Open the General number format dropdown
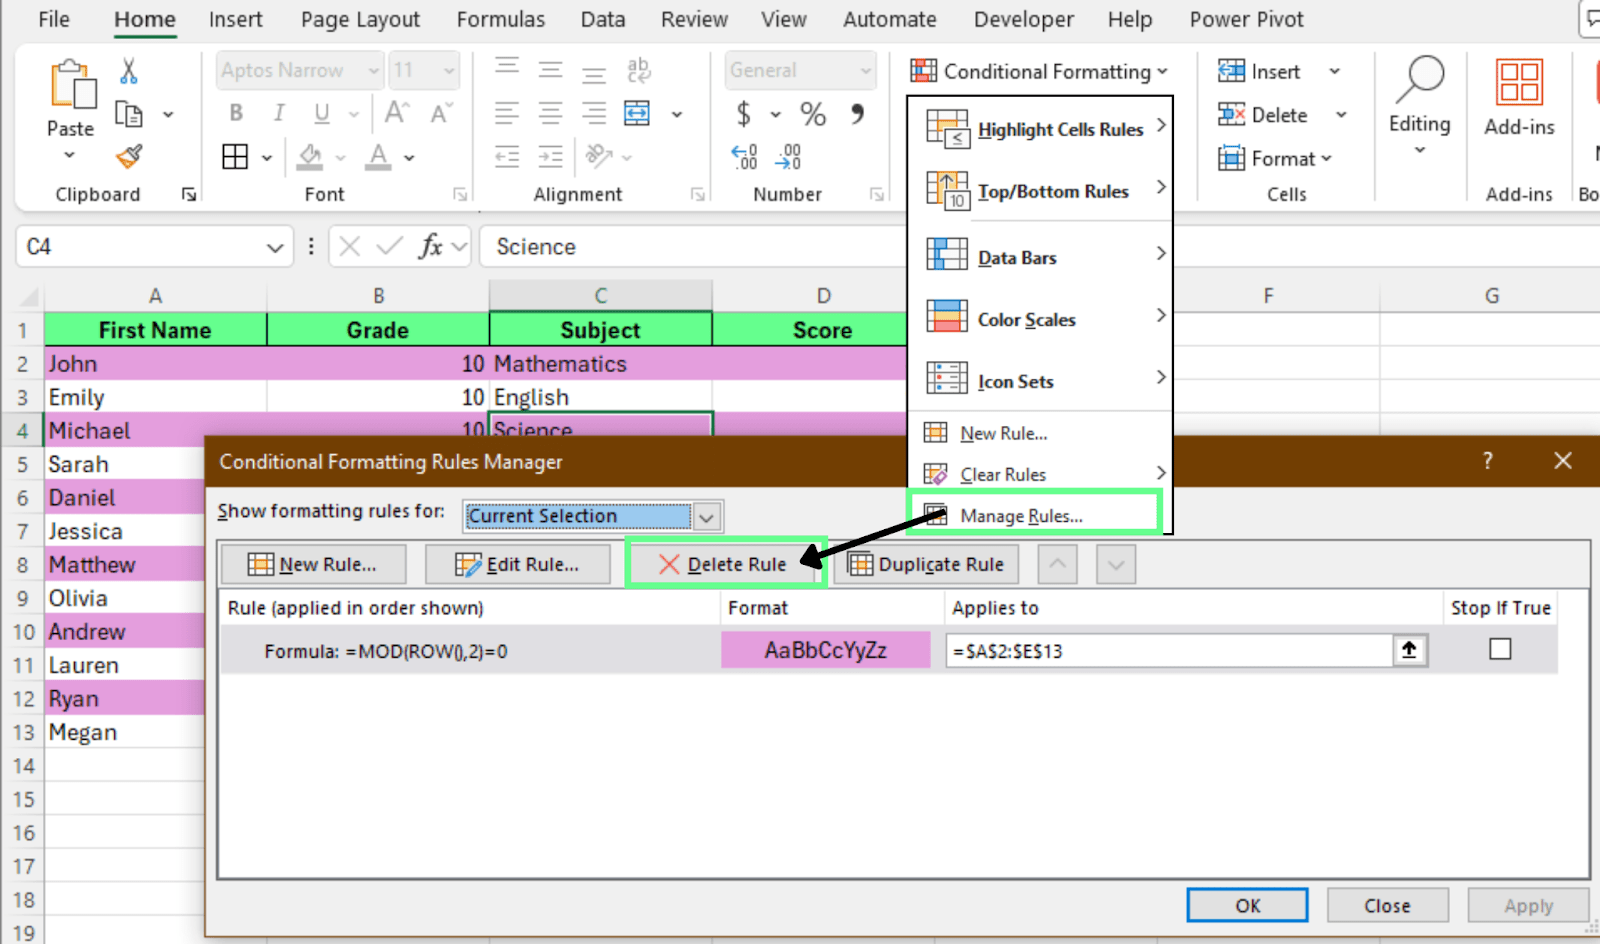The height and width of the screenshot is (944, 1600). click(x=865, y=70)
